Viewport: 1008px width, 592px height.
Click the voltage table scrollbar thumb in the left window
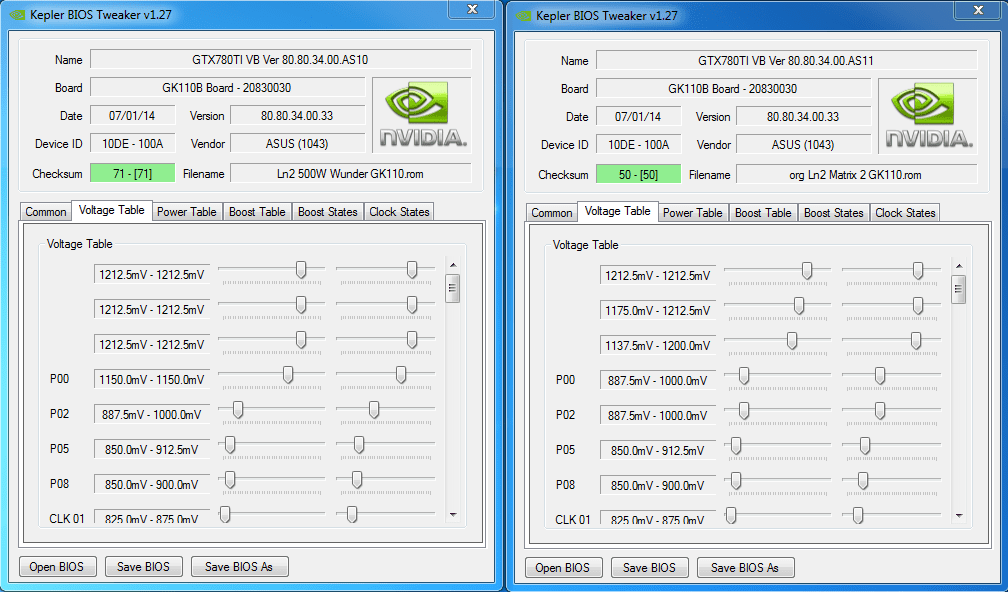pos(453,288)
